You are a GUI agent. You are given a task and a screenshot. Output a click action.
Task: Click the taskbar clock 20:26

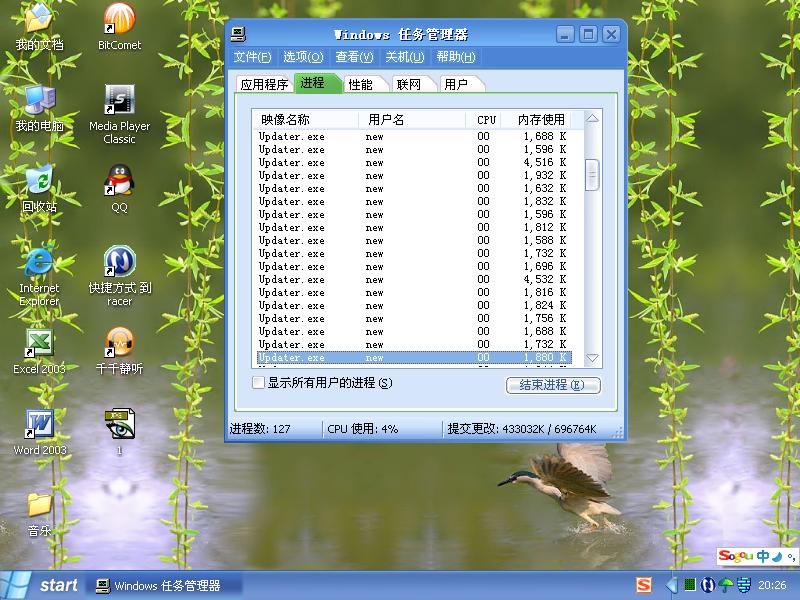pyautogui.click(x=772, y=585)
